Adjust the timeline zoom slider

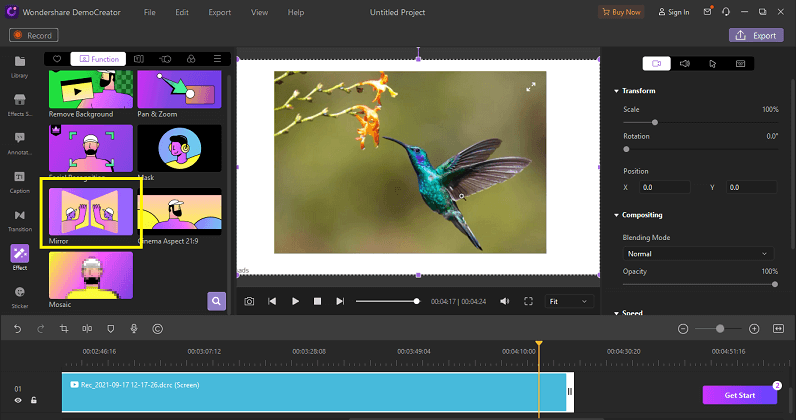click(719, 329)
